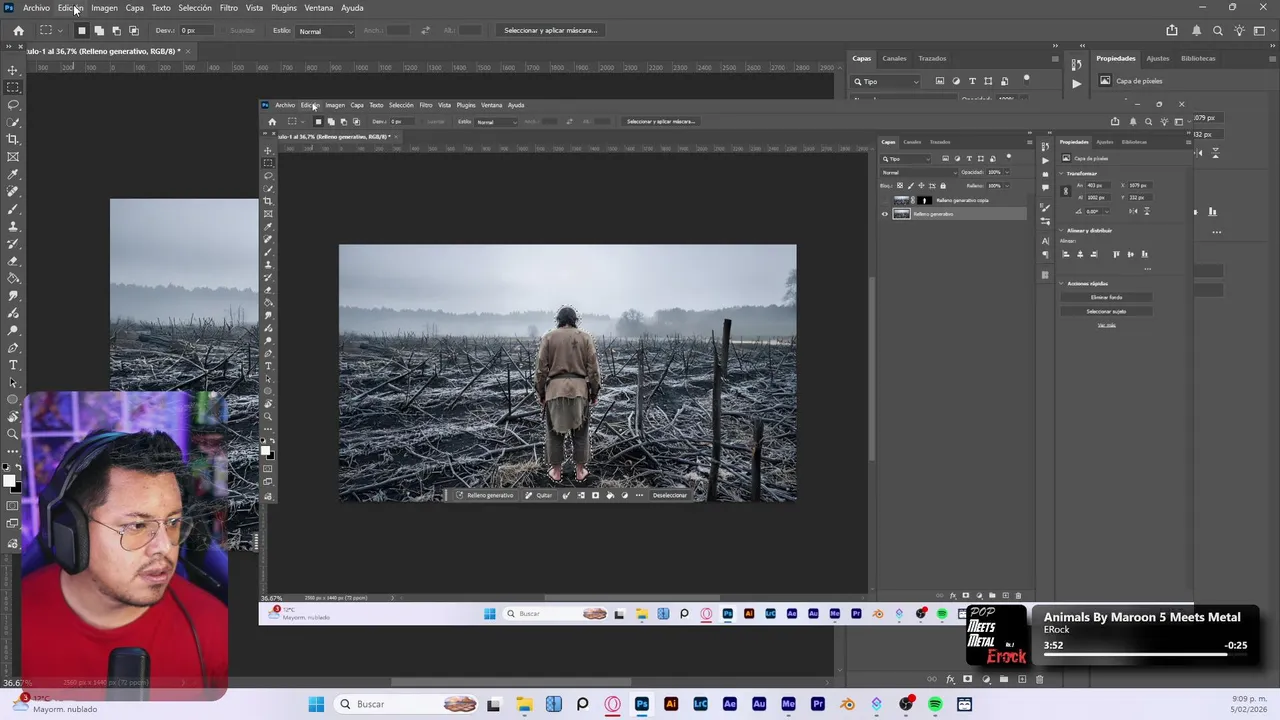Collapse the Transformar section in inner window

pos(1062,173)
